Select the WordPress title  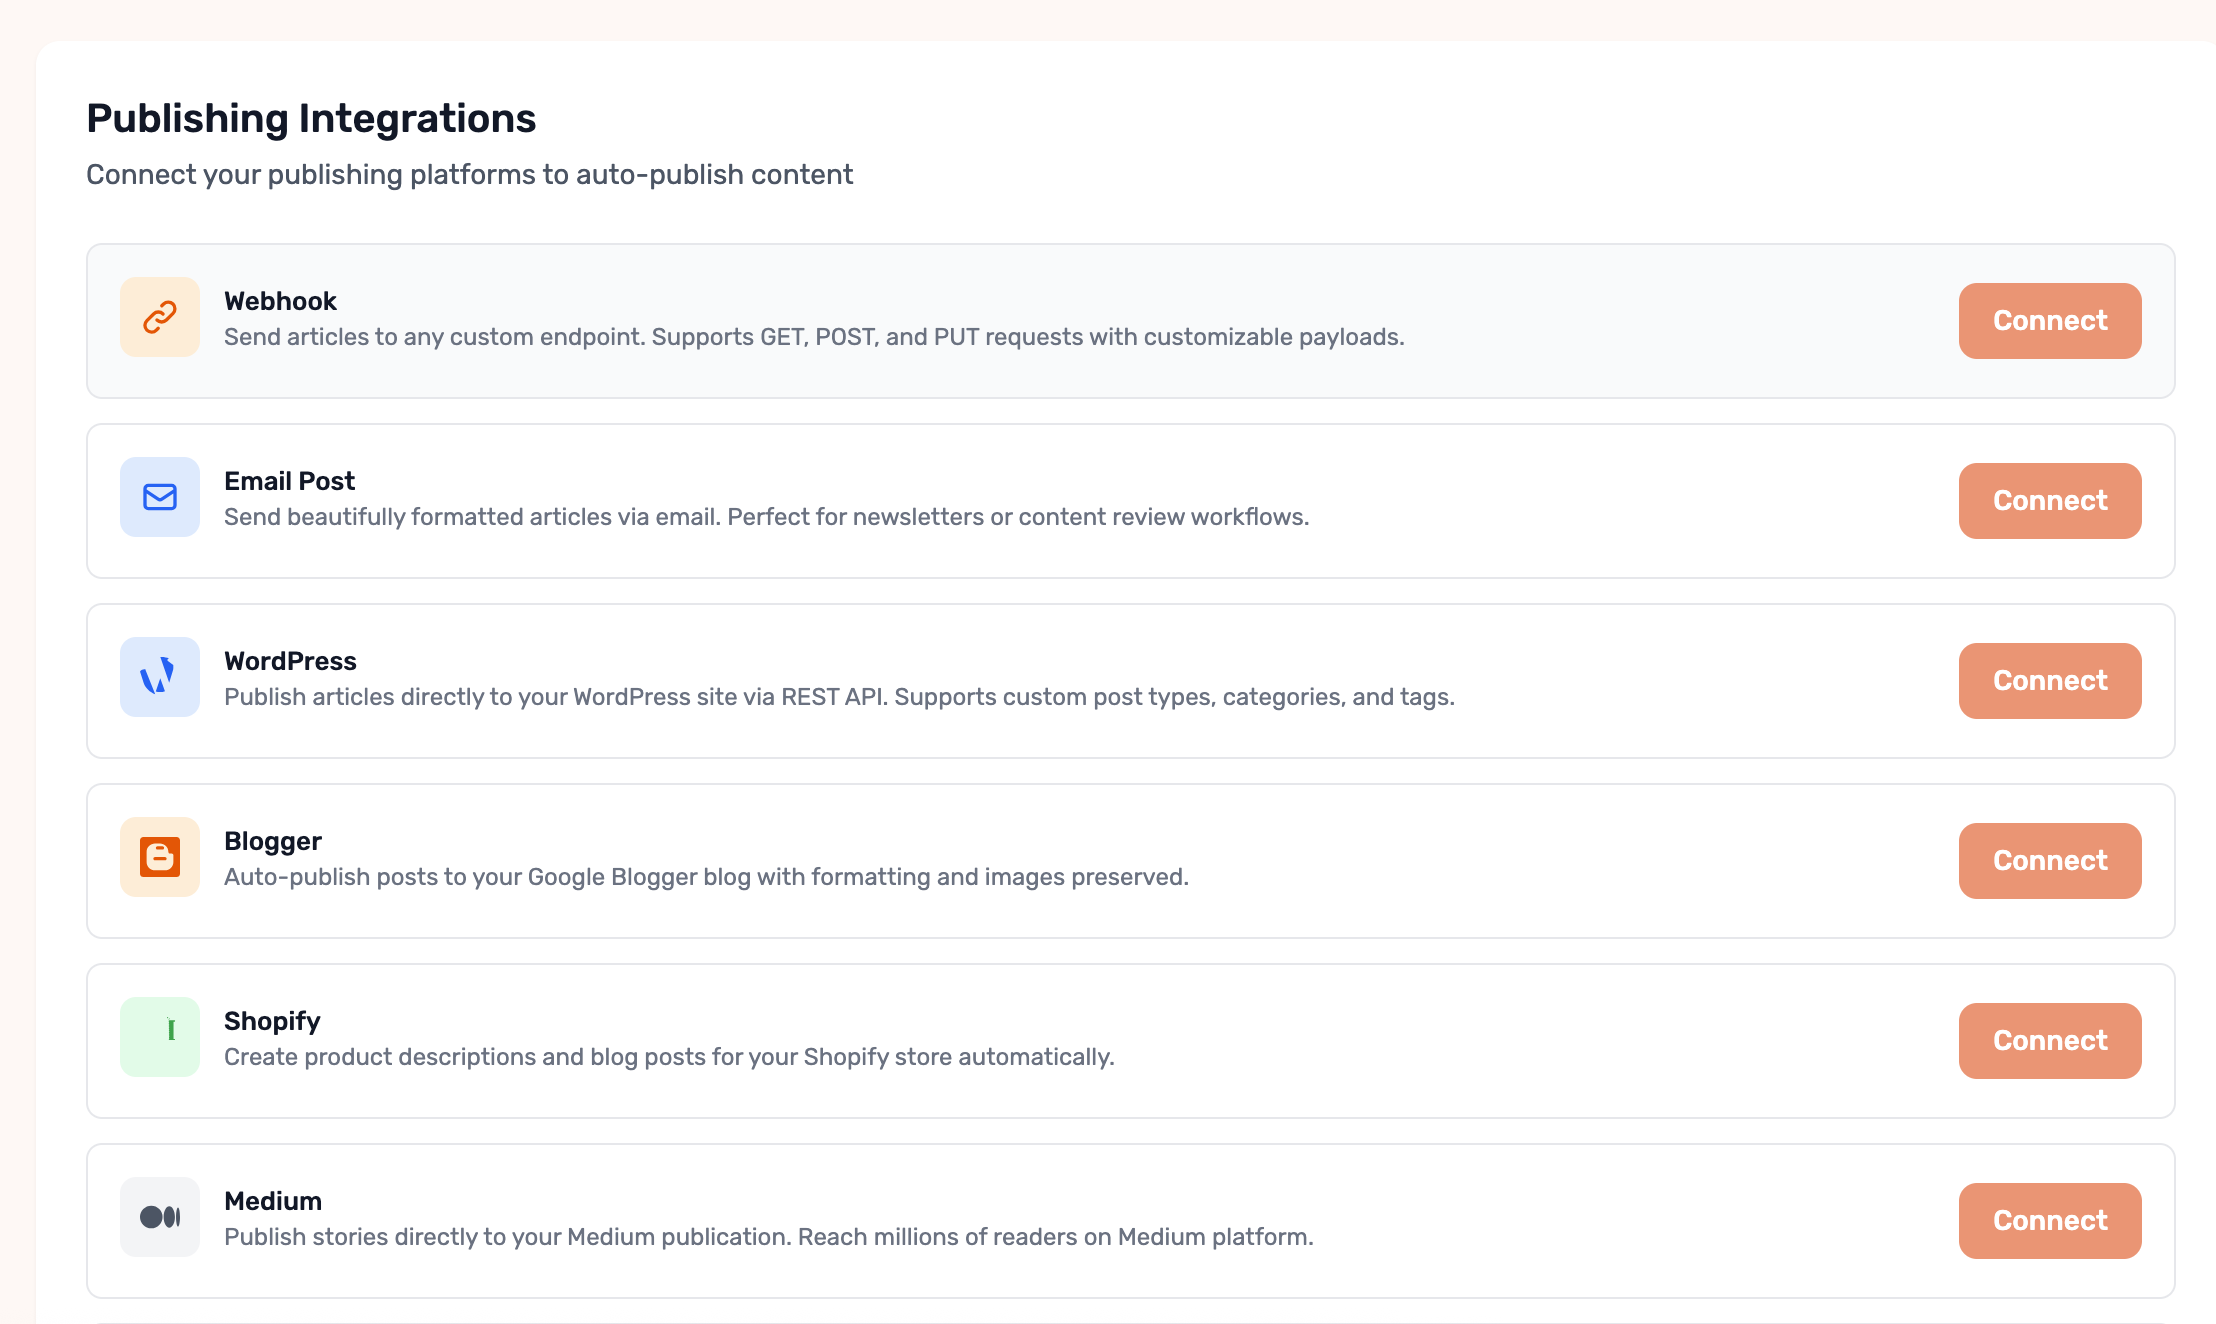click(290, 661)
